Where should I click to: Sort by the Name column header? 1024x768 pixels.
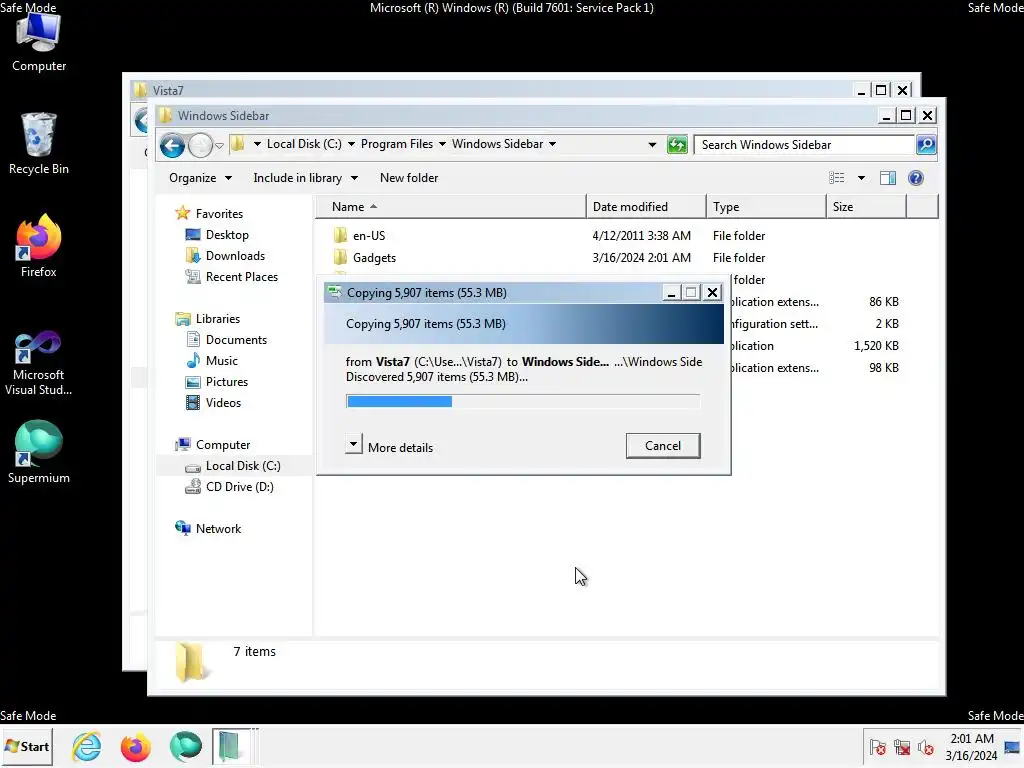tap(451, 206)
